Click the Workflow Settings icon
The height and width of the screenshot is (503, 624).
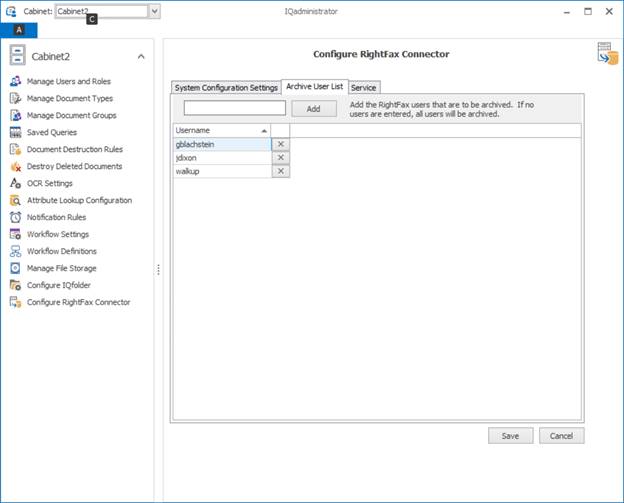click(x=15, y=234)
